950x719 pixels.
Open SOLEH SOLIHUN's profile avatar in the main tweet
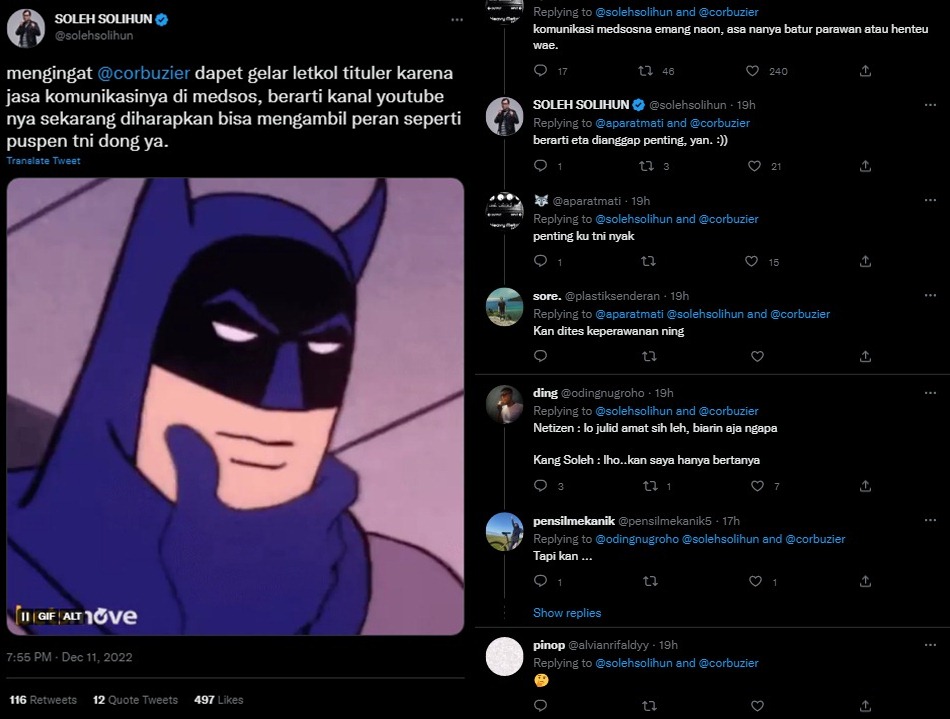[26, 27]
